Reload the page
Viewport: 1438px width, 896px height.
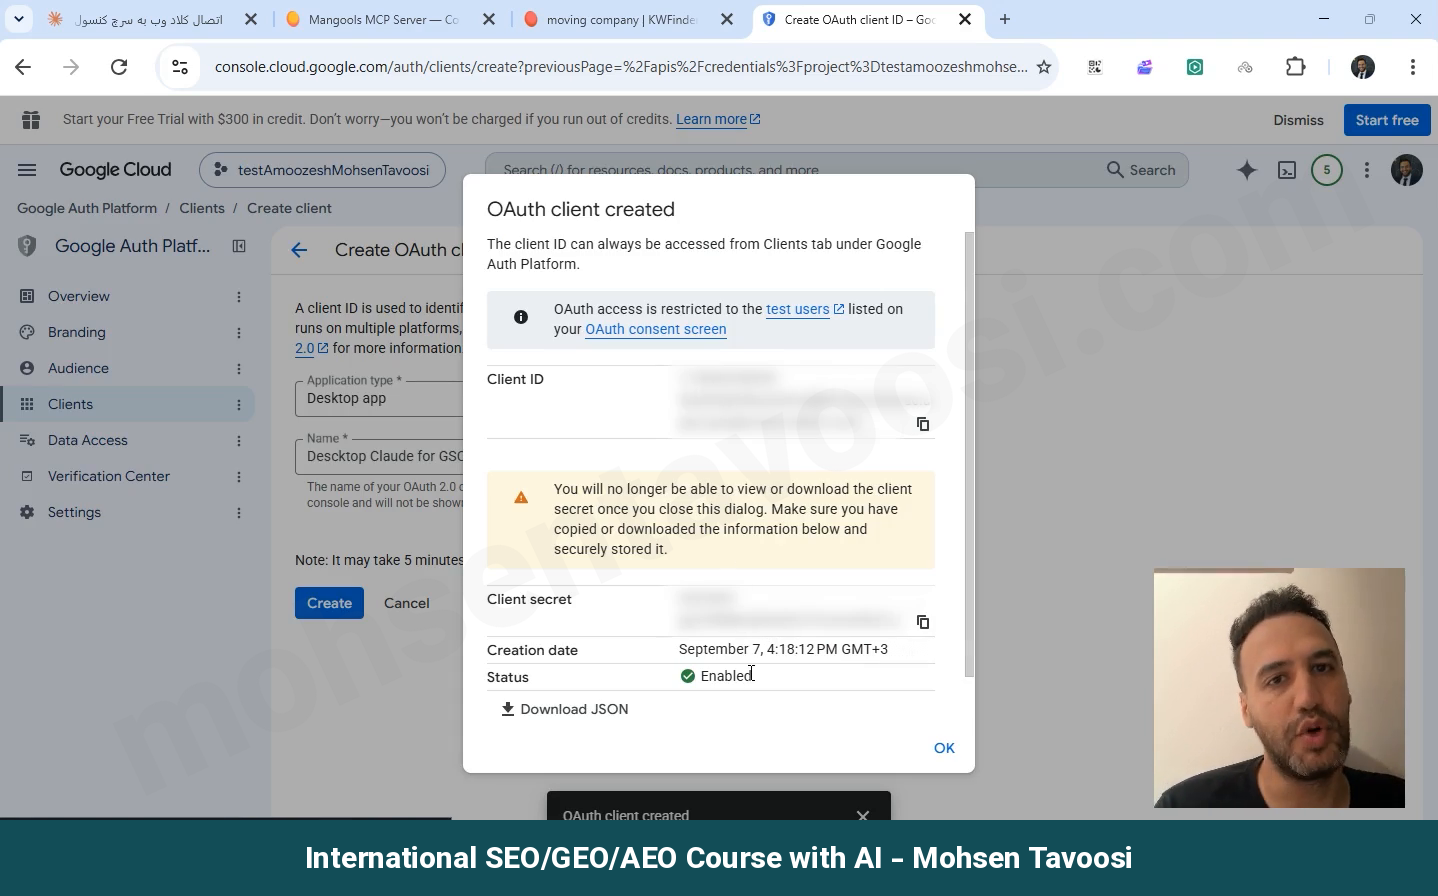coord(119,67)
